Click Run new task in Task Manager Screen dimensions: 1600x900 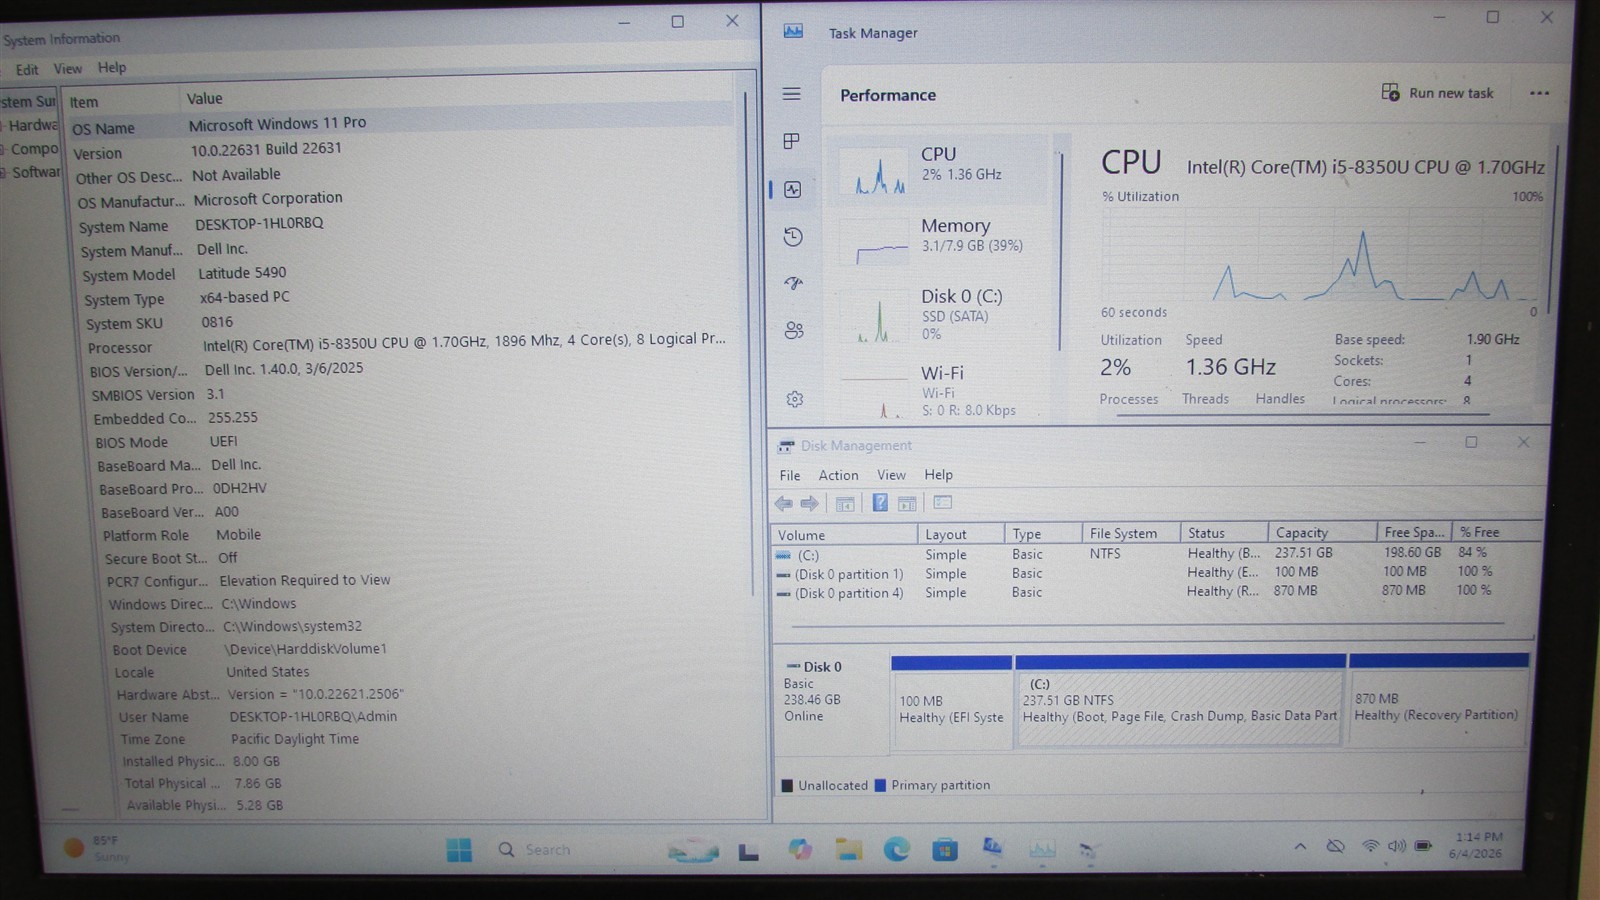[1437, 93]
